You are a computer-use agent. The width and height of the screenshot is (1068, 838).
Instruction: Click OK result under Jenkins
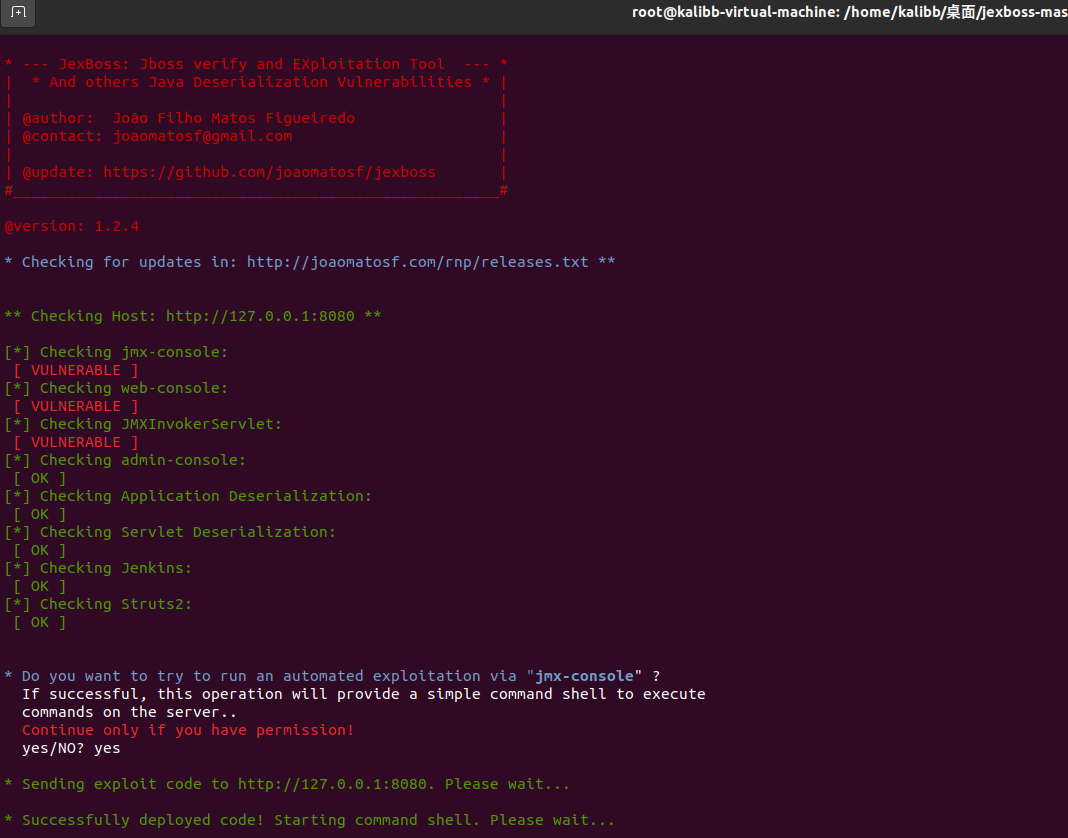click(x=40, y=587)
